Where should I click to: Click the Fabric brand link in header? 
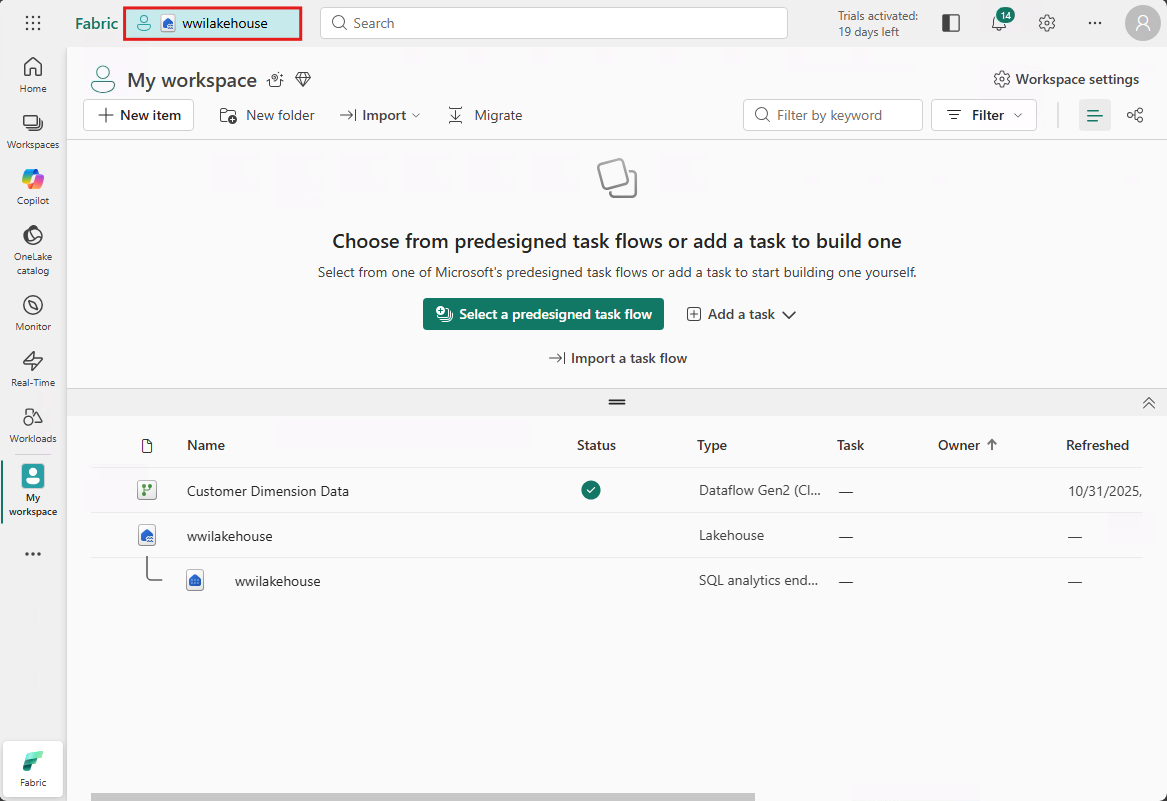pos(96,23)
